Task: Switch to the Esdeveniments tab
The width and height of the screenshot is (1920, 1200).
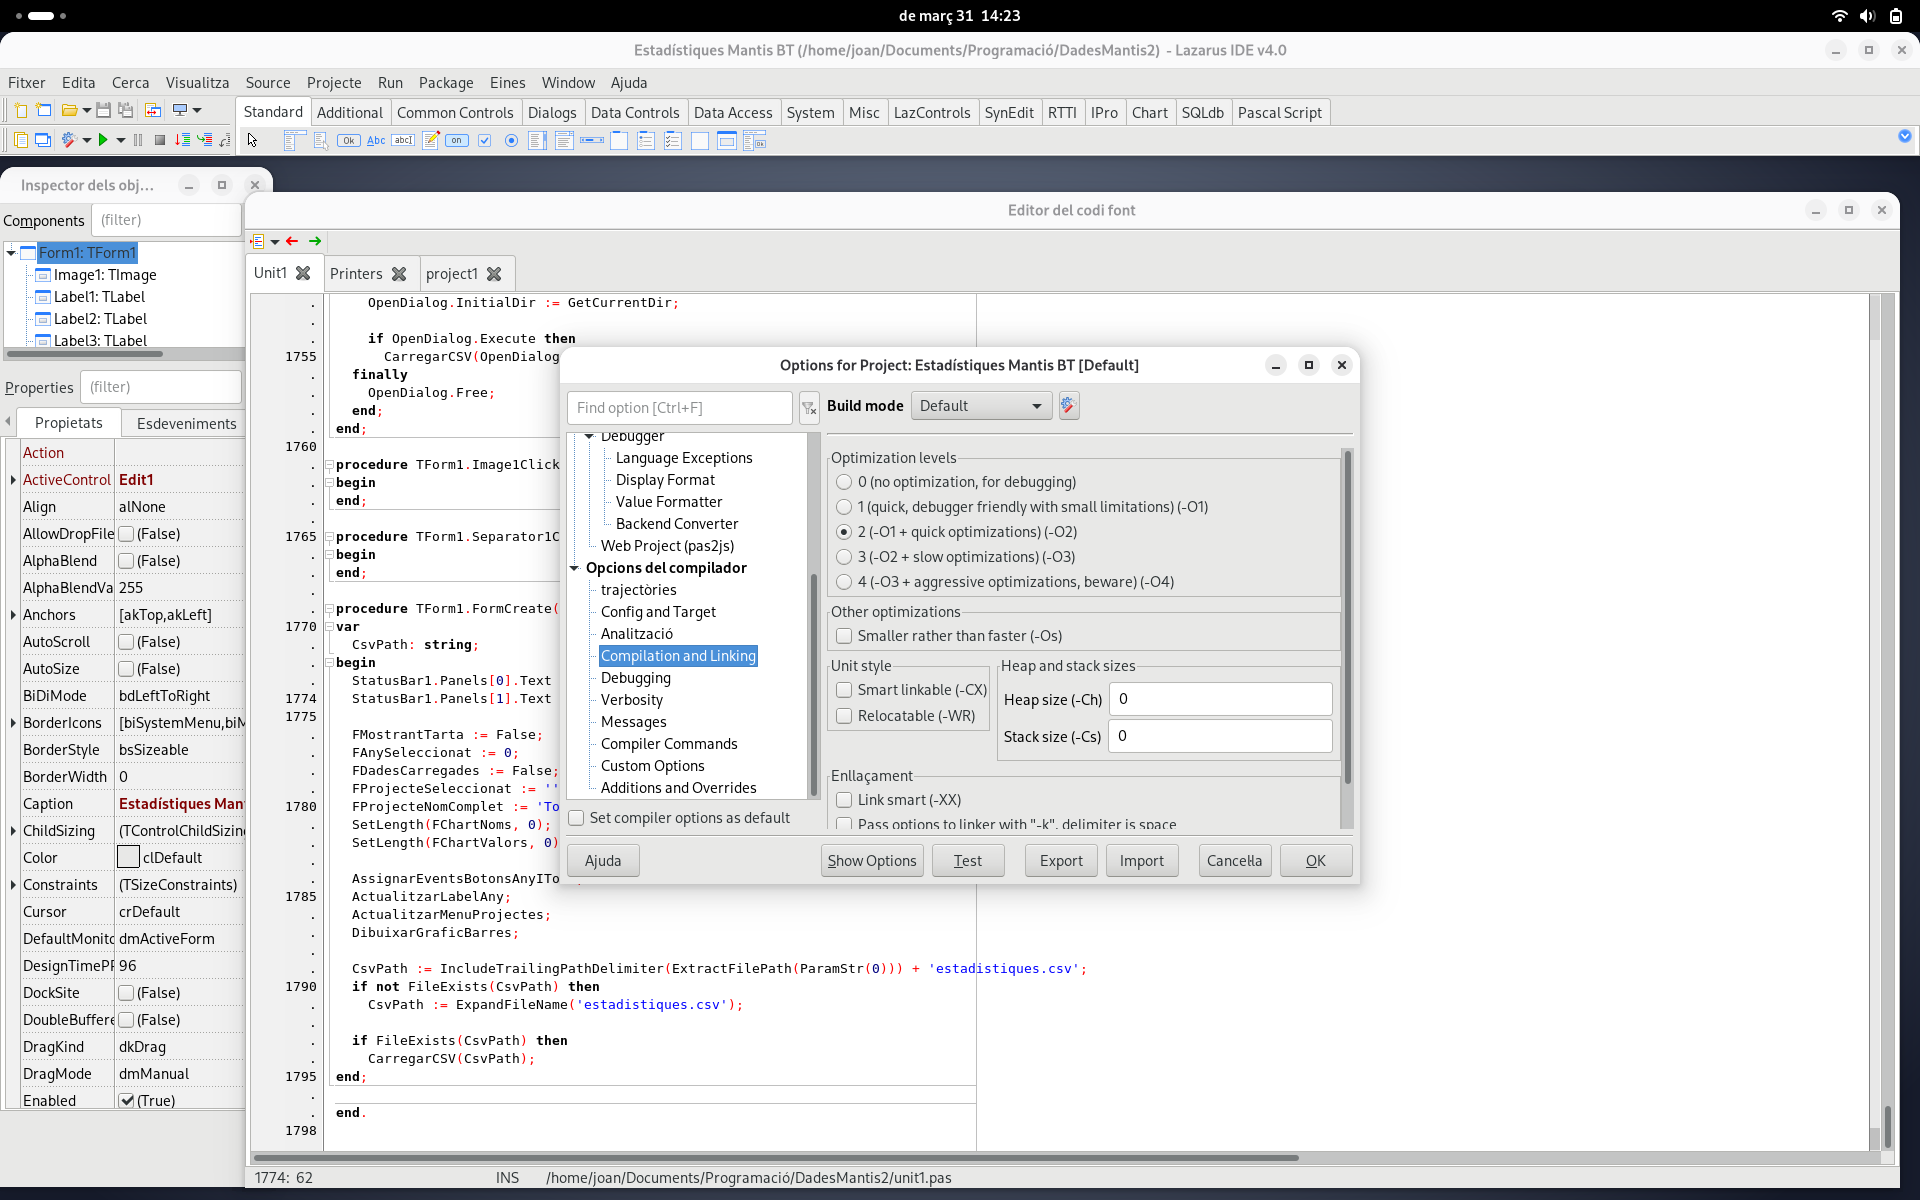Action: [x=186, y=424]
